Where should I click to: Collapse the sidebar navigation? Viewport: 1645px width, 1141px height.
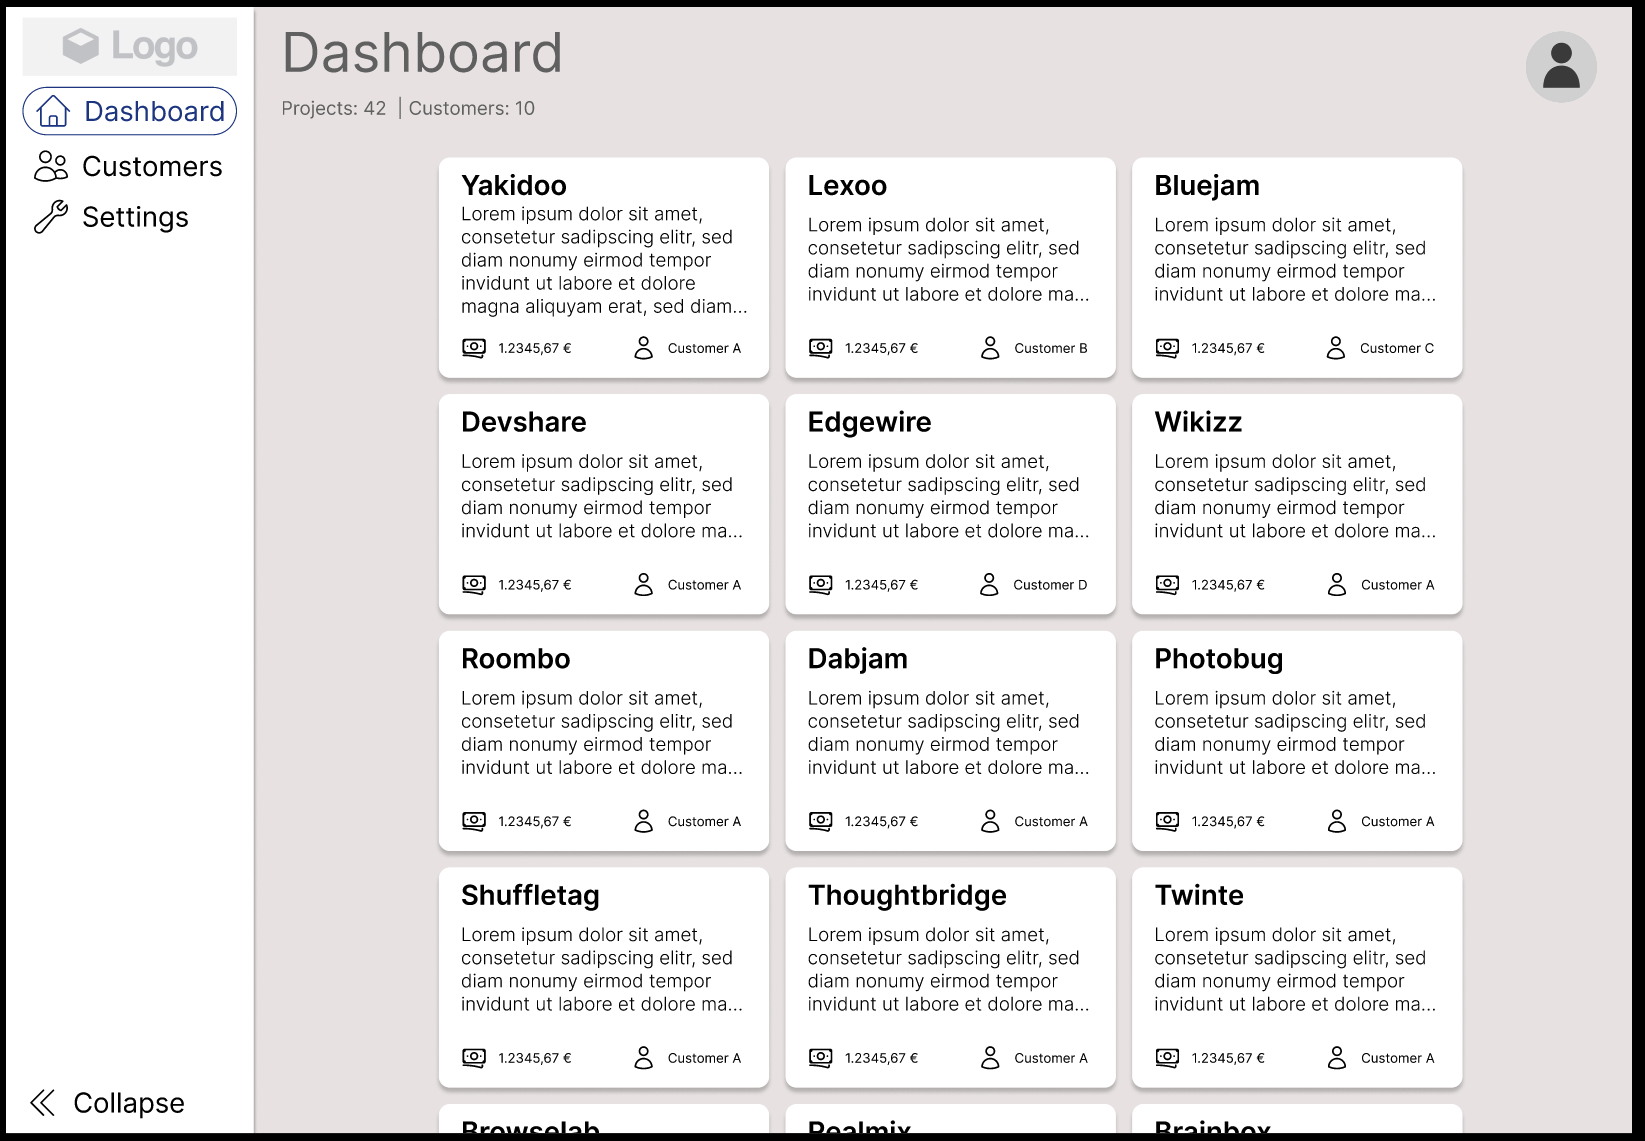click(108, 1103)
